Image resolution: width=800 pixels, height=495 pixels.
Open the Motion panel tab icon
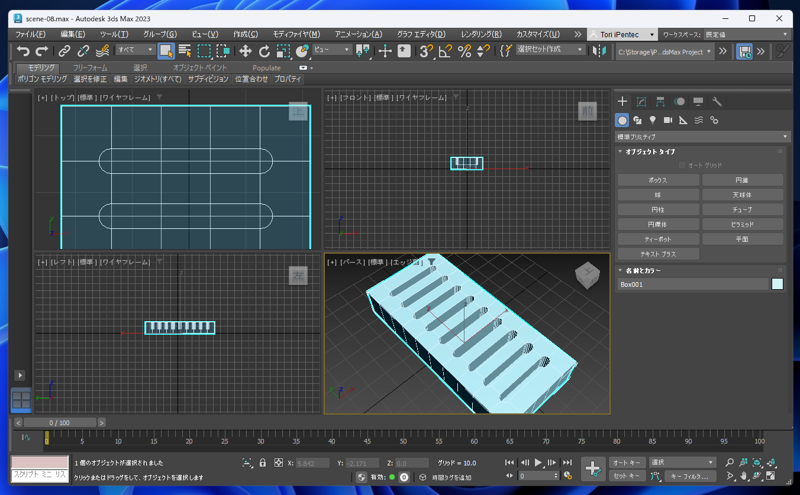tap(679, 102)
